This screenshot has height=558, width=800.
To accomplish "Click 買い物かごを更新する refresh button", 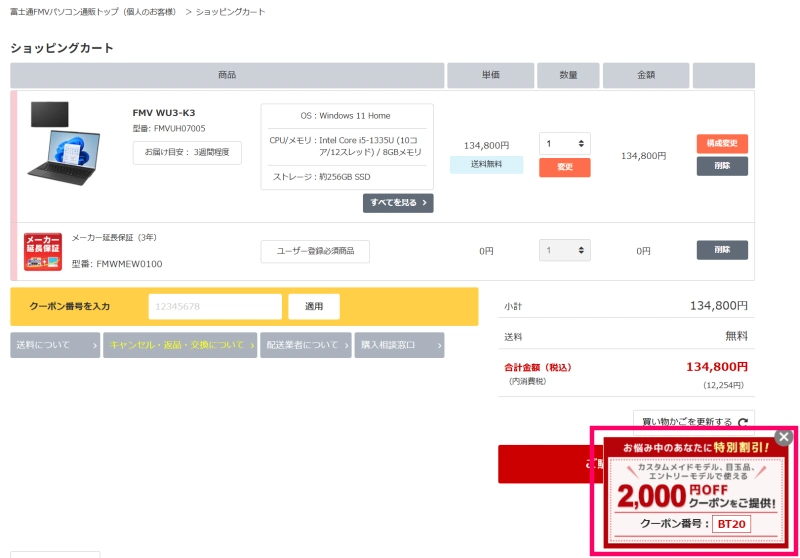I will (694, 422).
